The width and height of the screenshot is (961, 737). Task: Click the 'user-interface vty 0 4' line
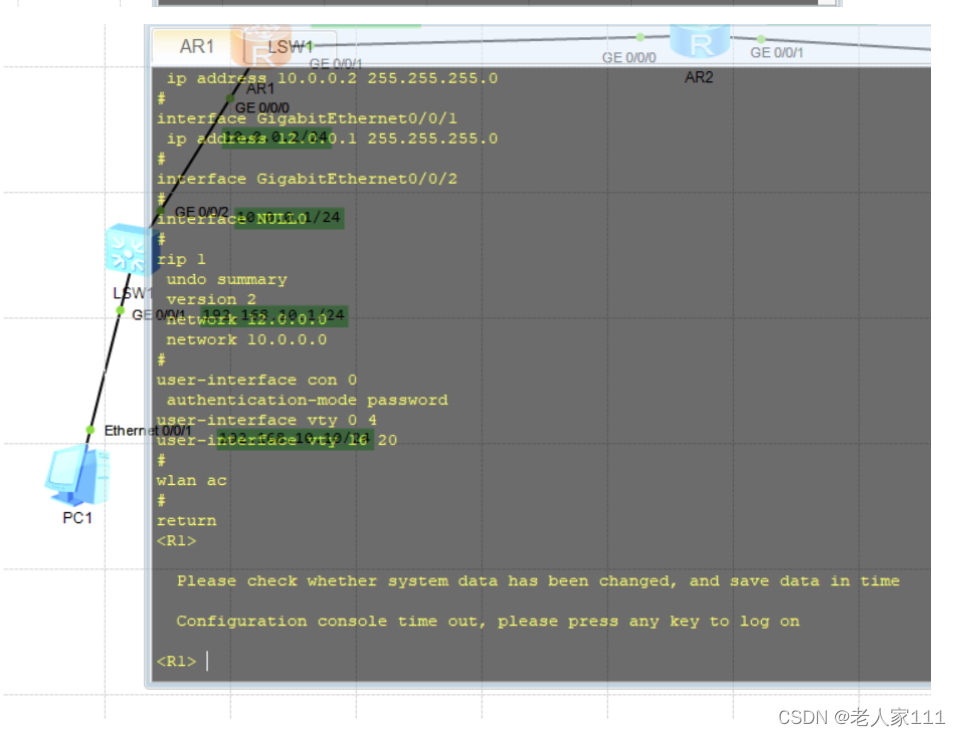tap(266, 420)
